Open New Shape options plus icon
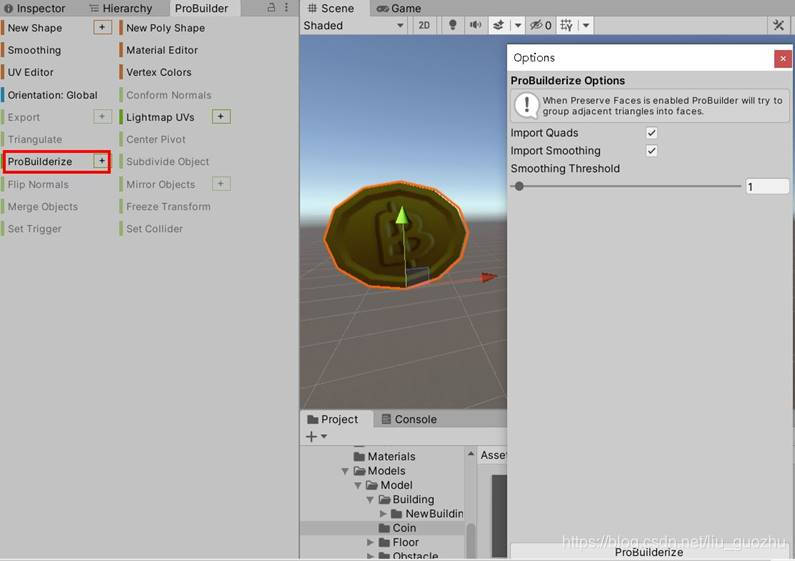Viewport: 795px width, 561px height. tap(102, 27)
